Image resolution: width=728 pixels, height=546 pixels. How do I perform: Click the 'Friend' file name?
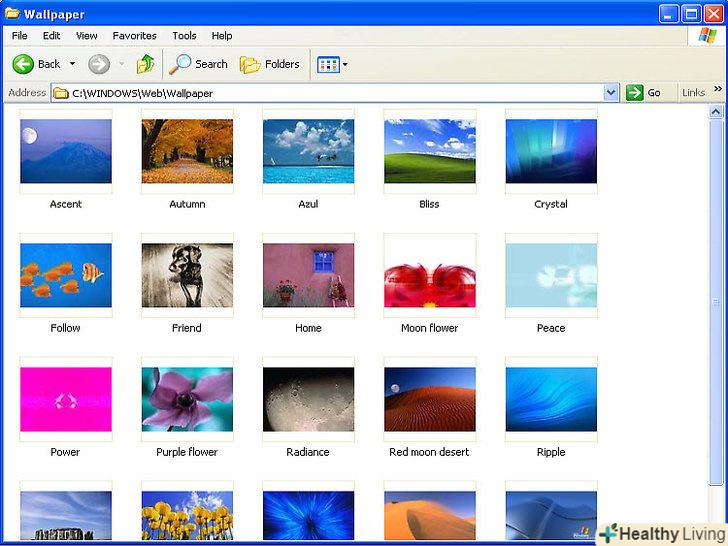pyautogui.click(x=187, y=328)
